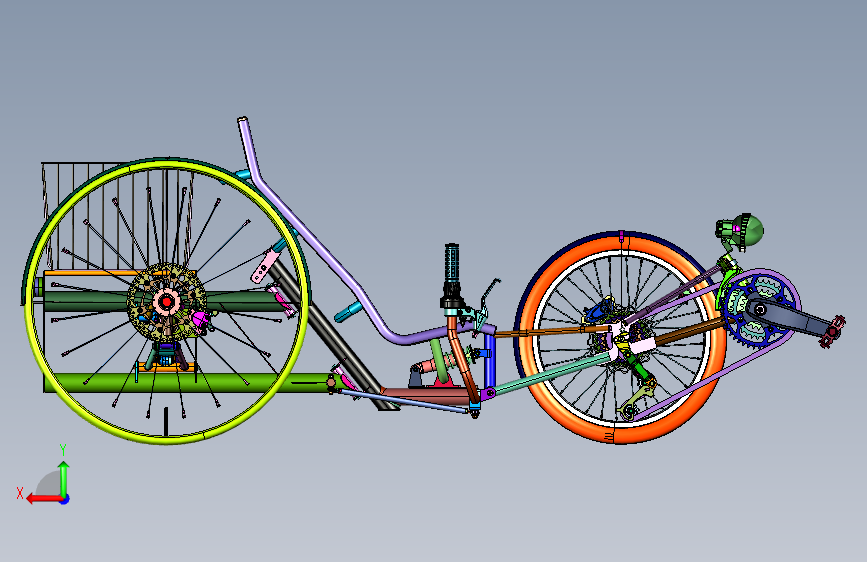The height and width of the screenshot is (562, 867).
Task: Select the red center of the rear wheel hub
Action: pos(166,302)
